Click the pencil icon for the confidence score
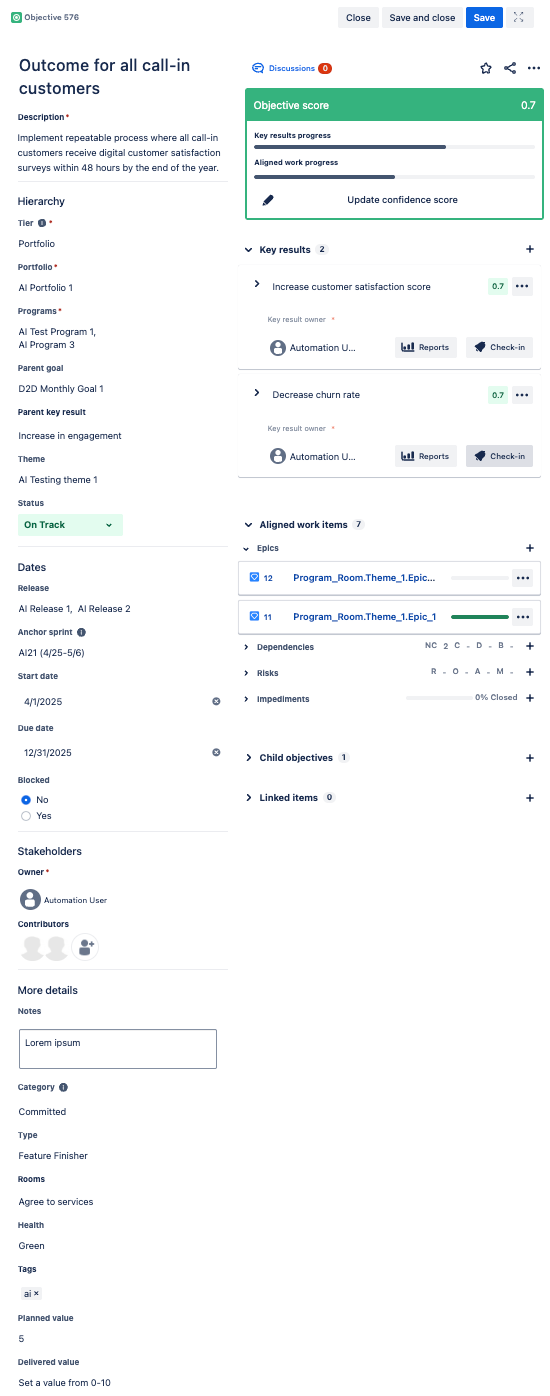The height and width of the screenshot is (1396, 550). click(x=268, y=200)
